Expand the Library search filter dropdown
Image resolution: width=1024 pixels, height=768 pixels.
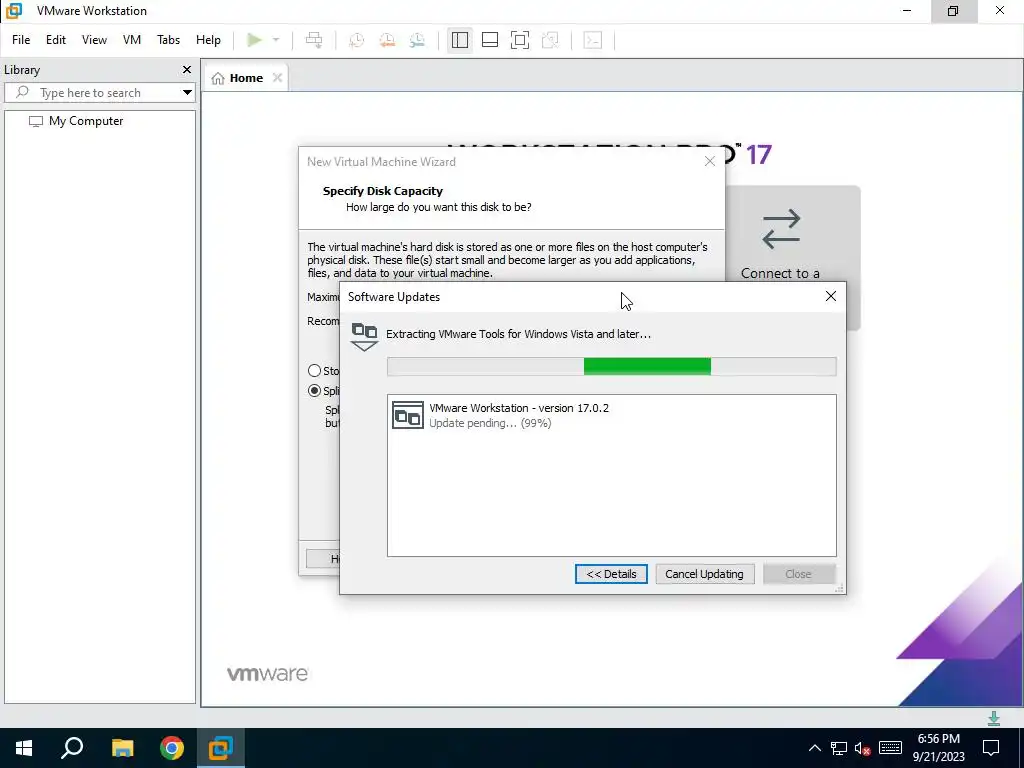[x=187, y=93]
